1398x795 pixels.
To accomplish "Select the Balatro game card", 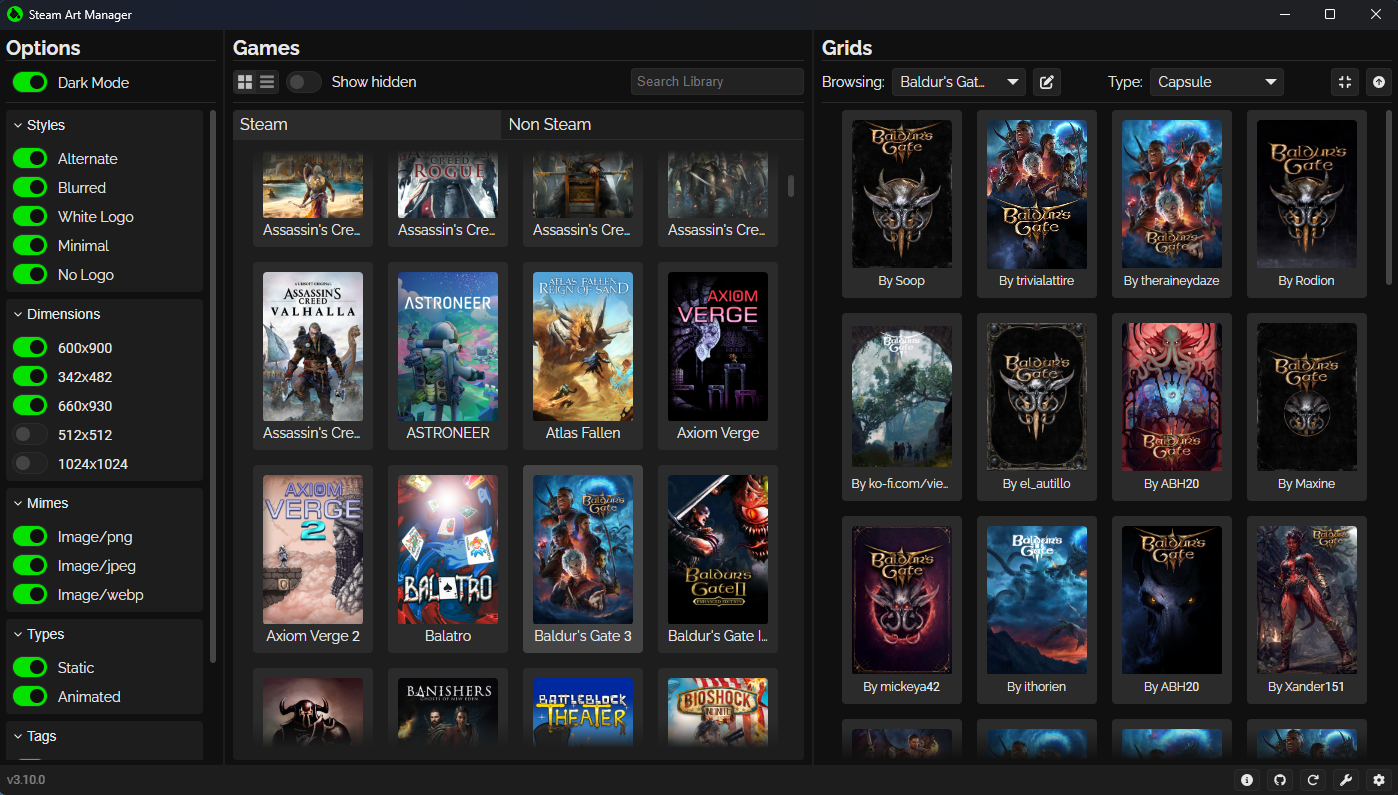I will click(448, 559).
